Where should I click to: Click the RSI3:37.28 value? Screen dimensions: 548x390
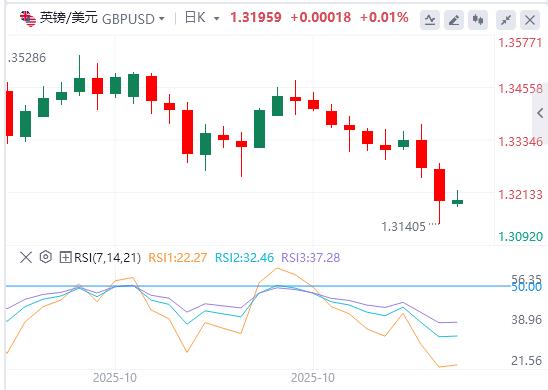(x=310, y=258)
